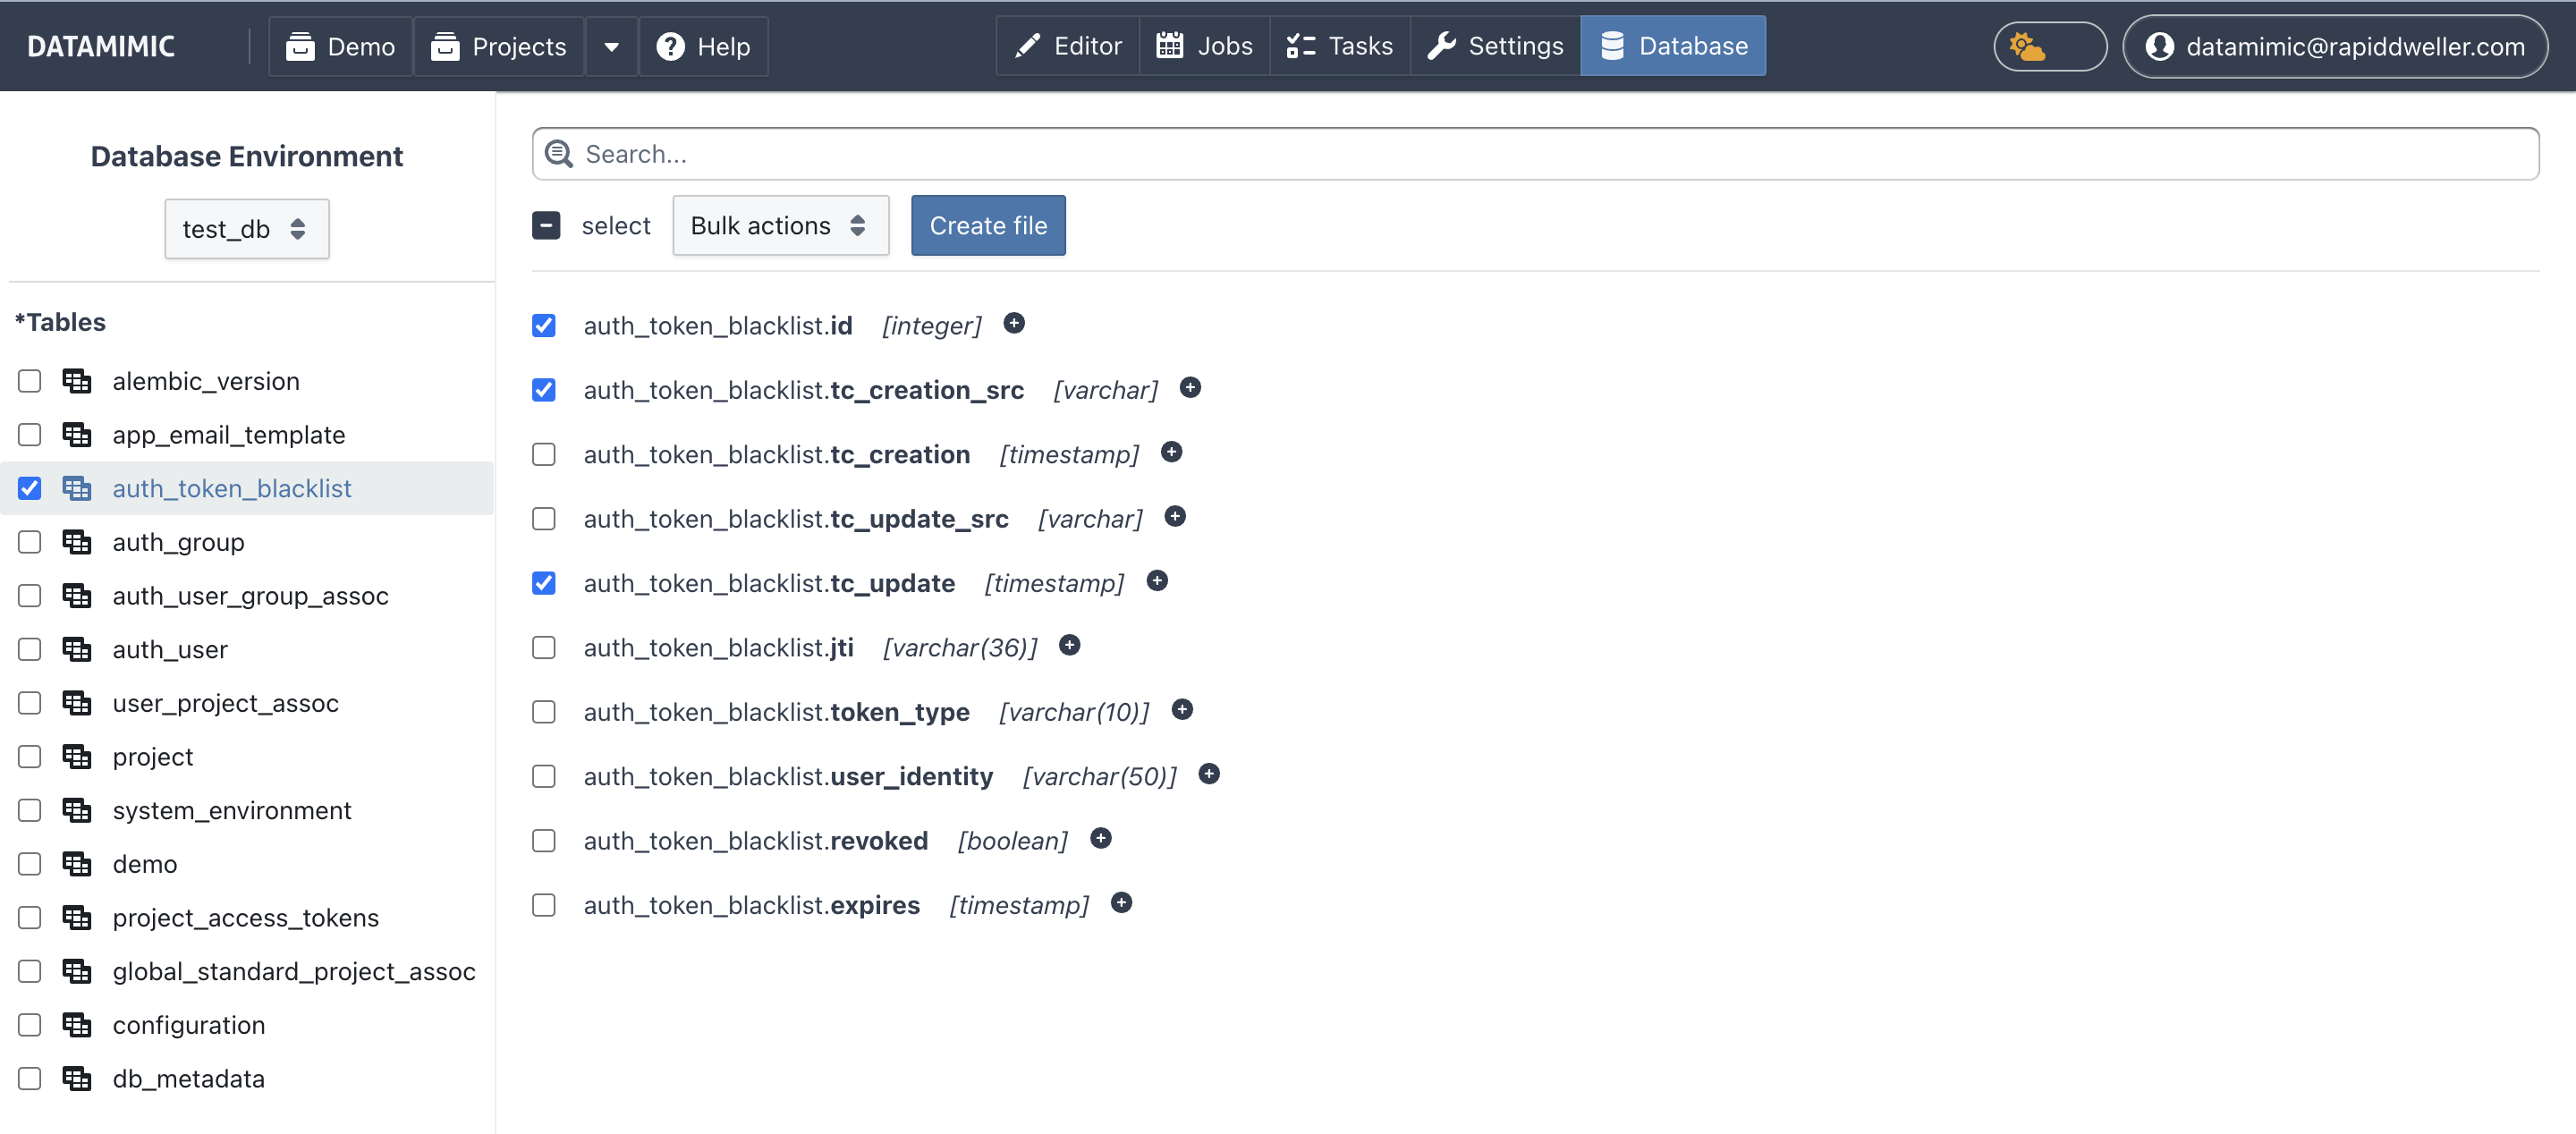Uncheck the tc_update column checkbox
Image resolution: width=2576 pixels, height=1134 pixels.
544,583
